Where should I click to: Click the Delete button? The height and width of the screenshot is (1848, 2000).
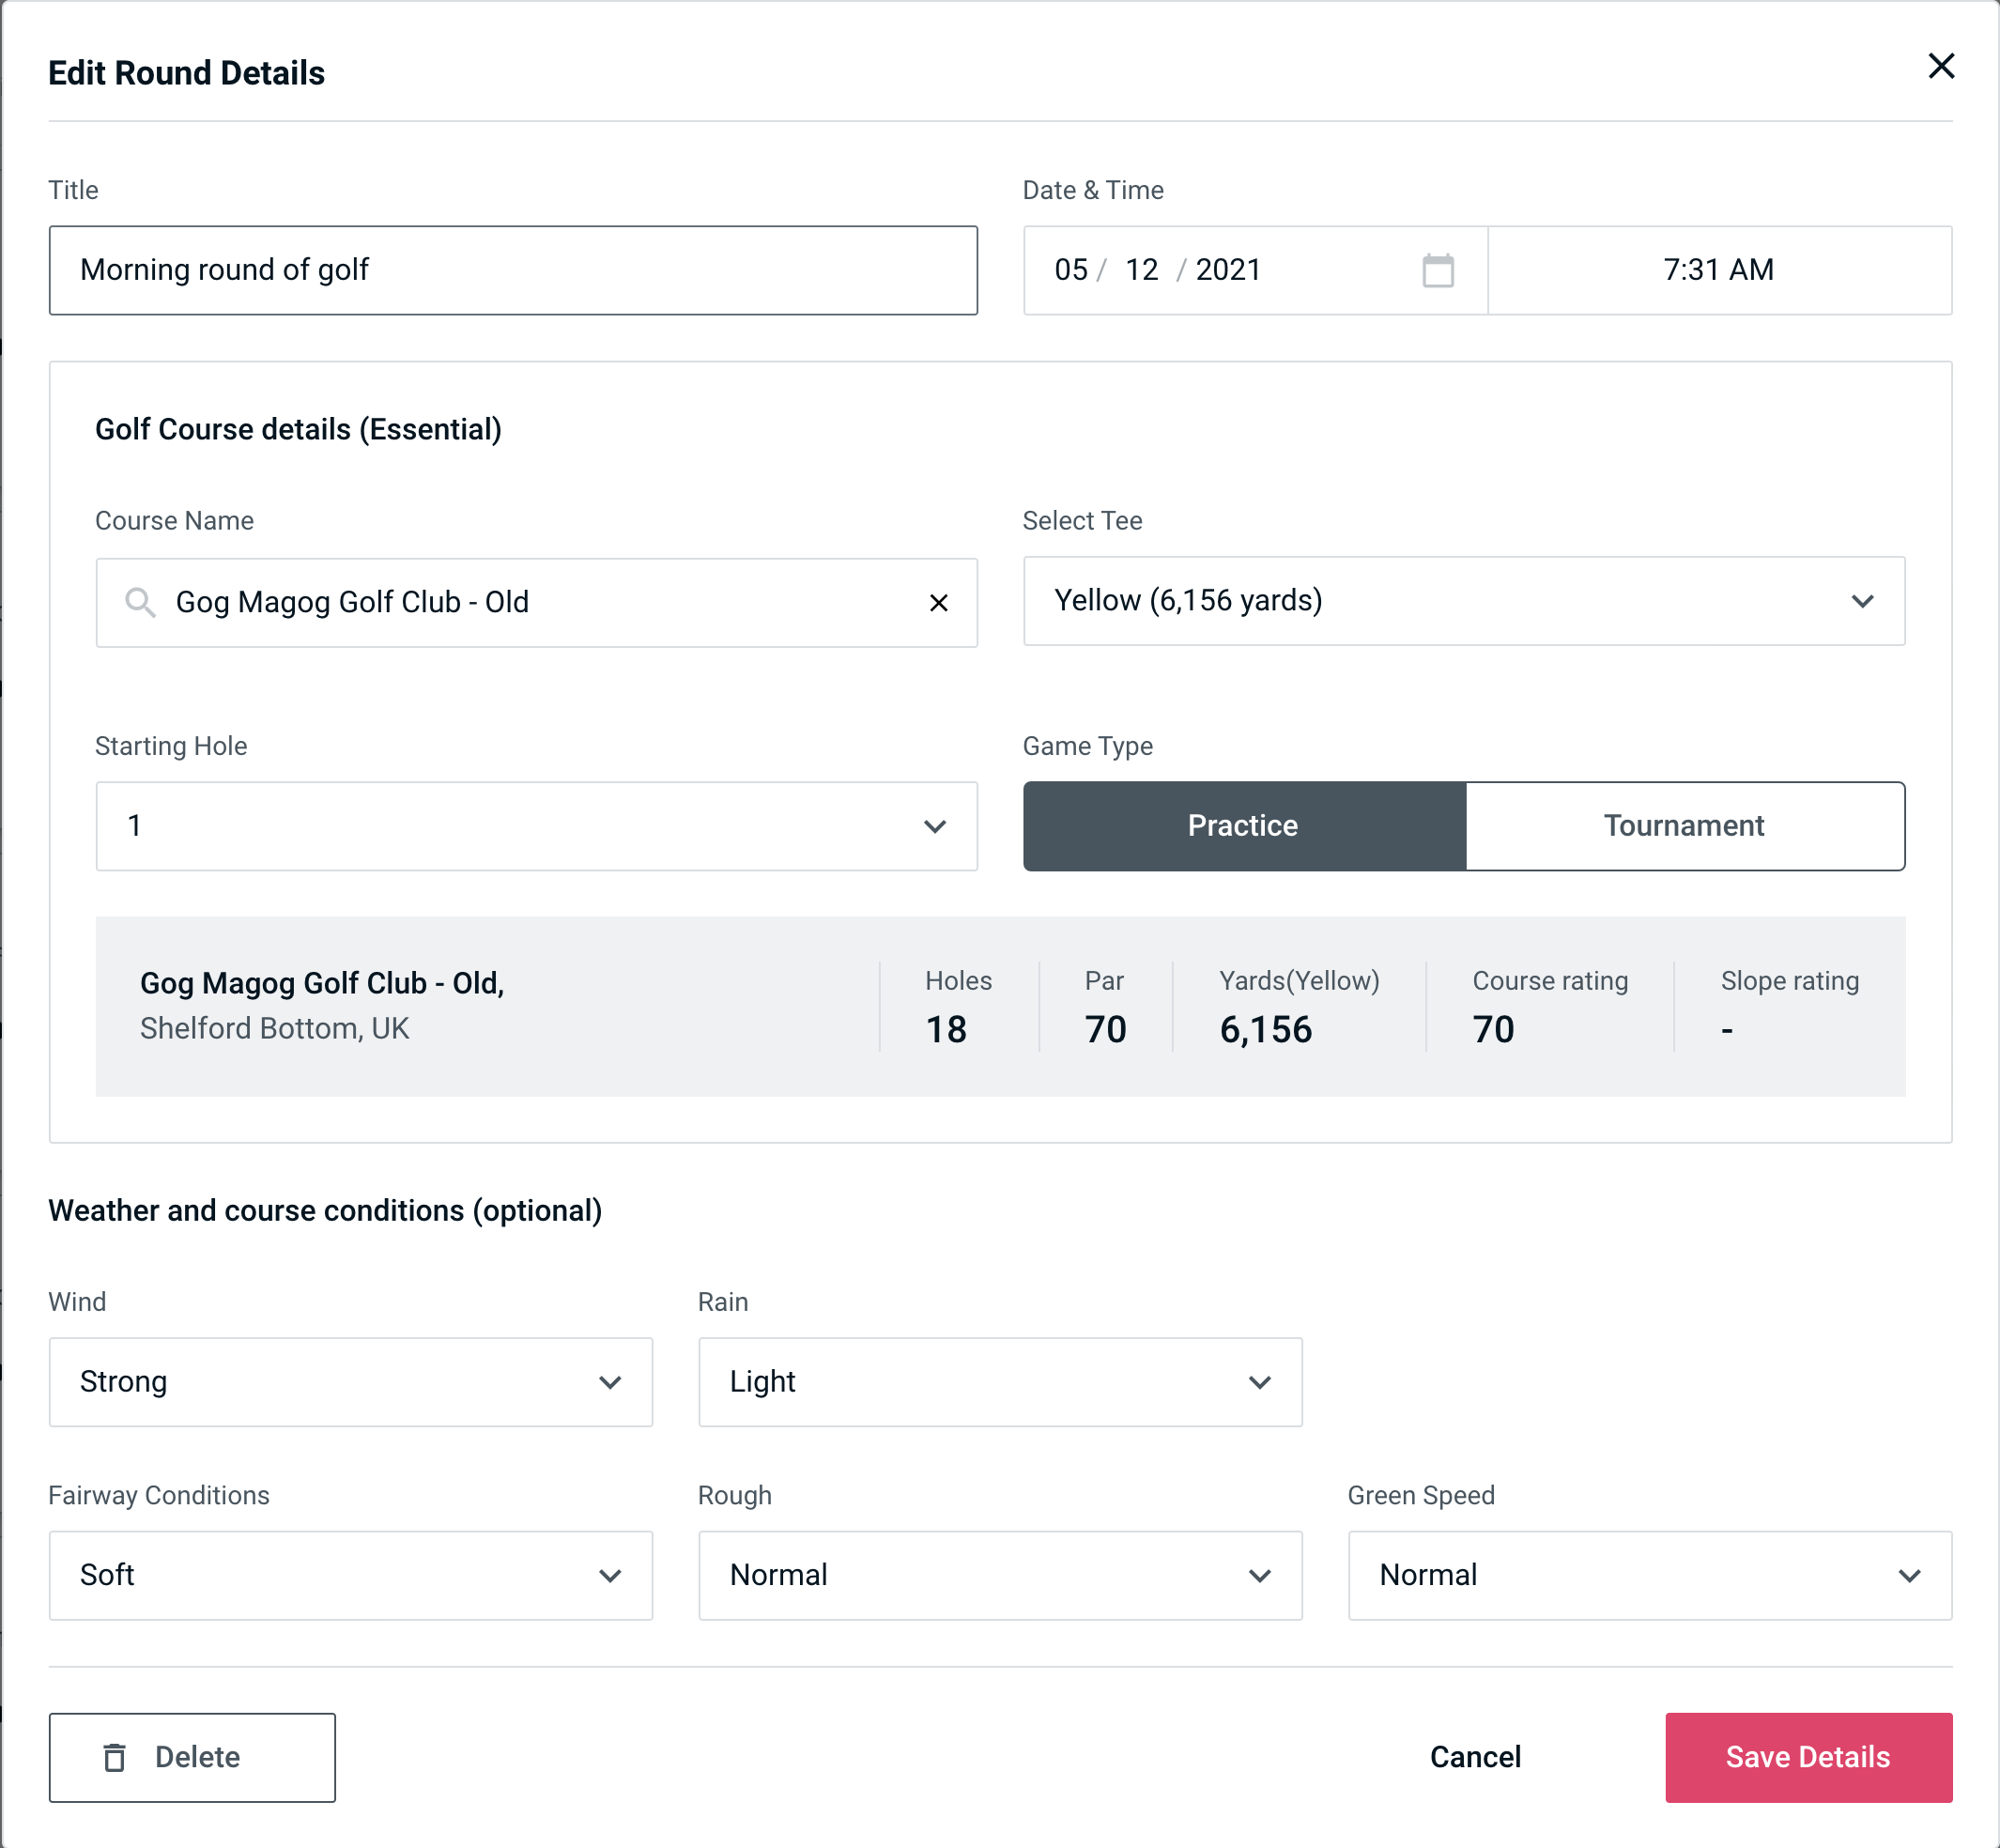pyautogui.click(x=193, y=1756)
